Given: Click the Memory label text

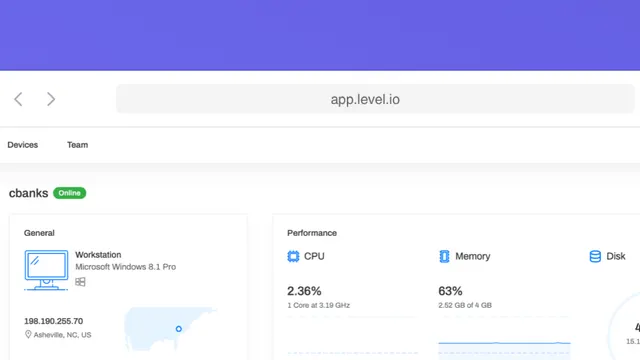Looking at the screenshot, I should click(x=473, y=256).
